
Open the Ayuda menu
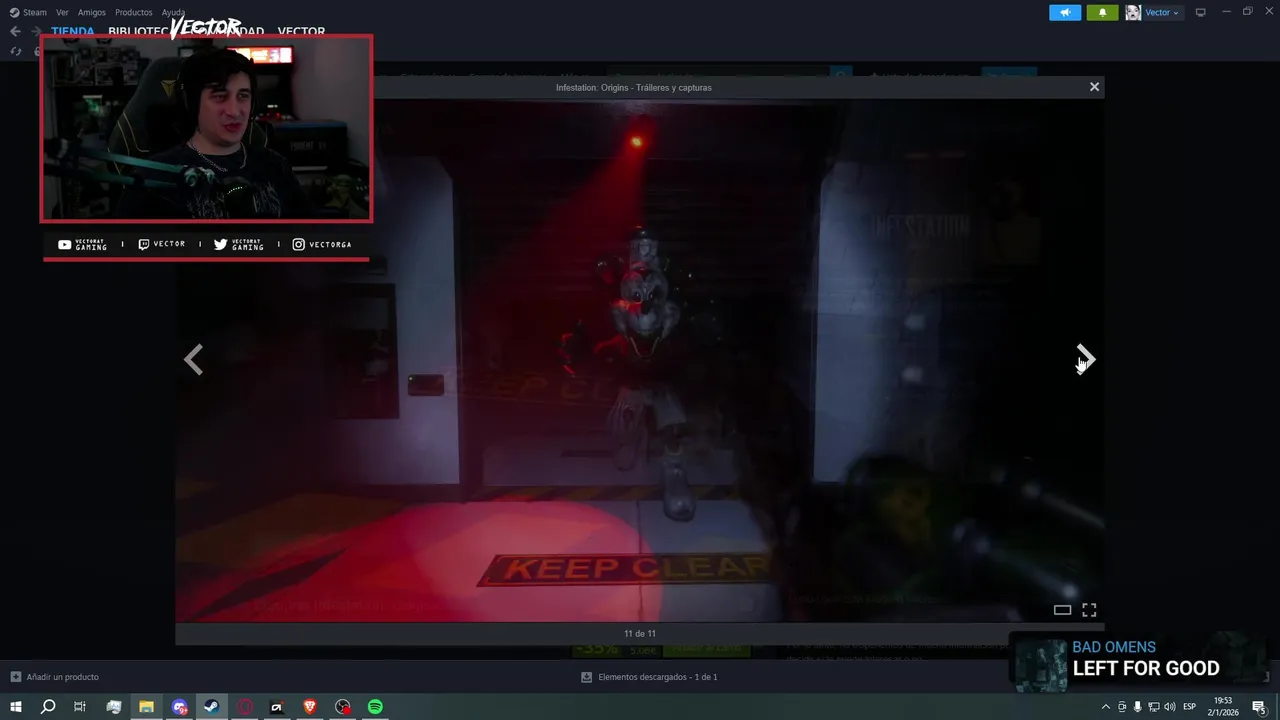point(173,12)
